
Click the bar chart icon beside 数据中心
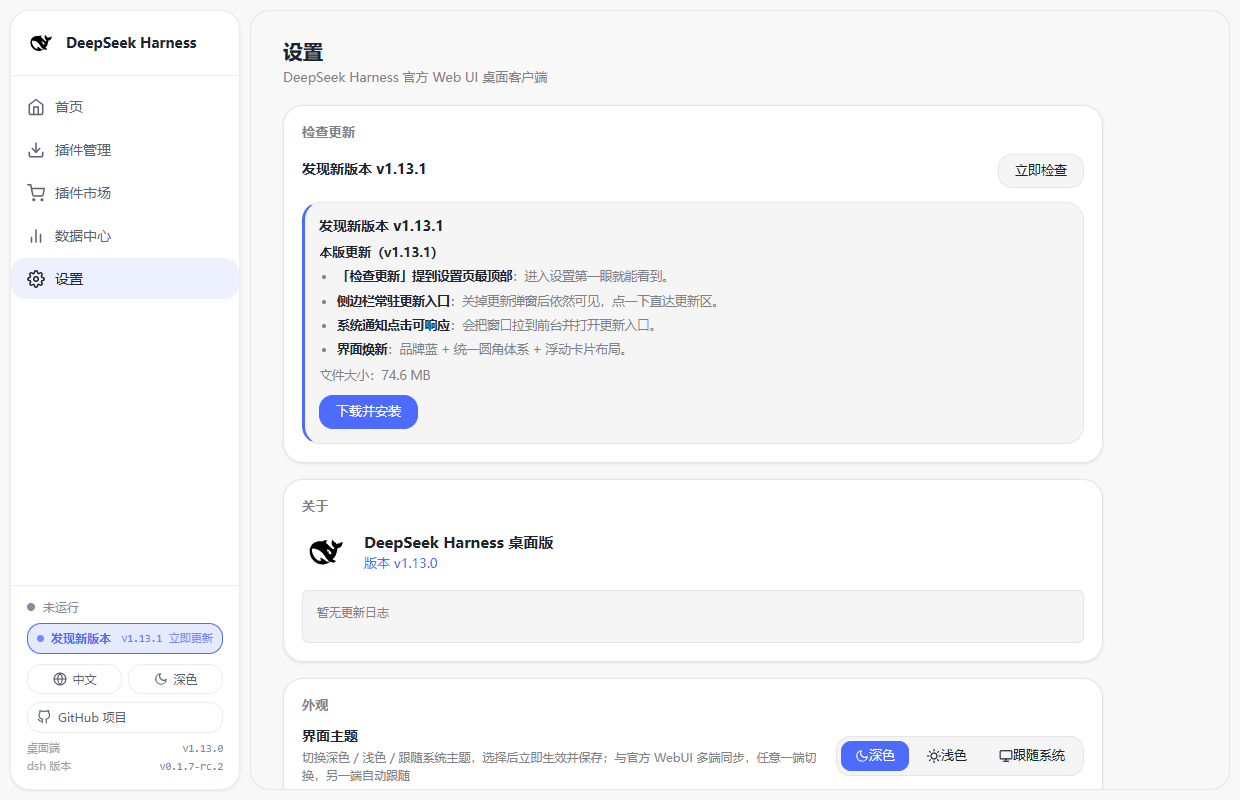(x=36, y=236)
